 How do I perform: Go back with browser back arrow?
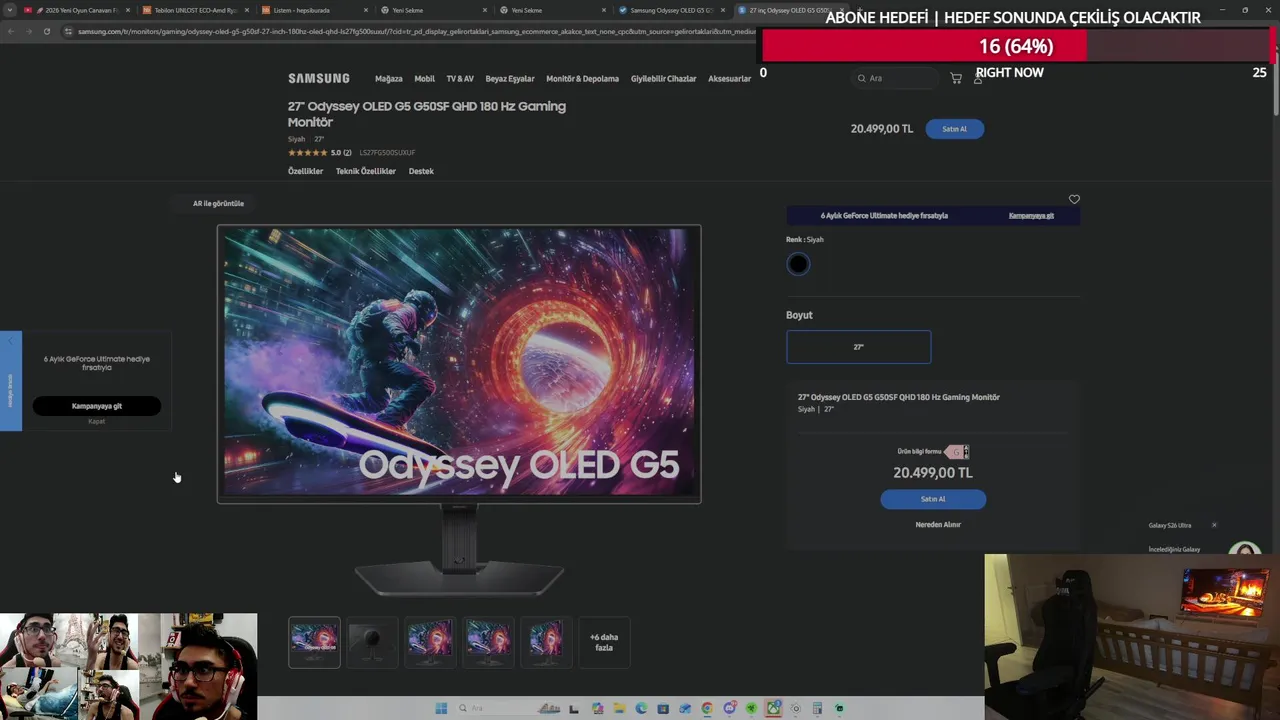[x=10, y=31]
